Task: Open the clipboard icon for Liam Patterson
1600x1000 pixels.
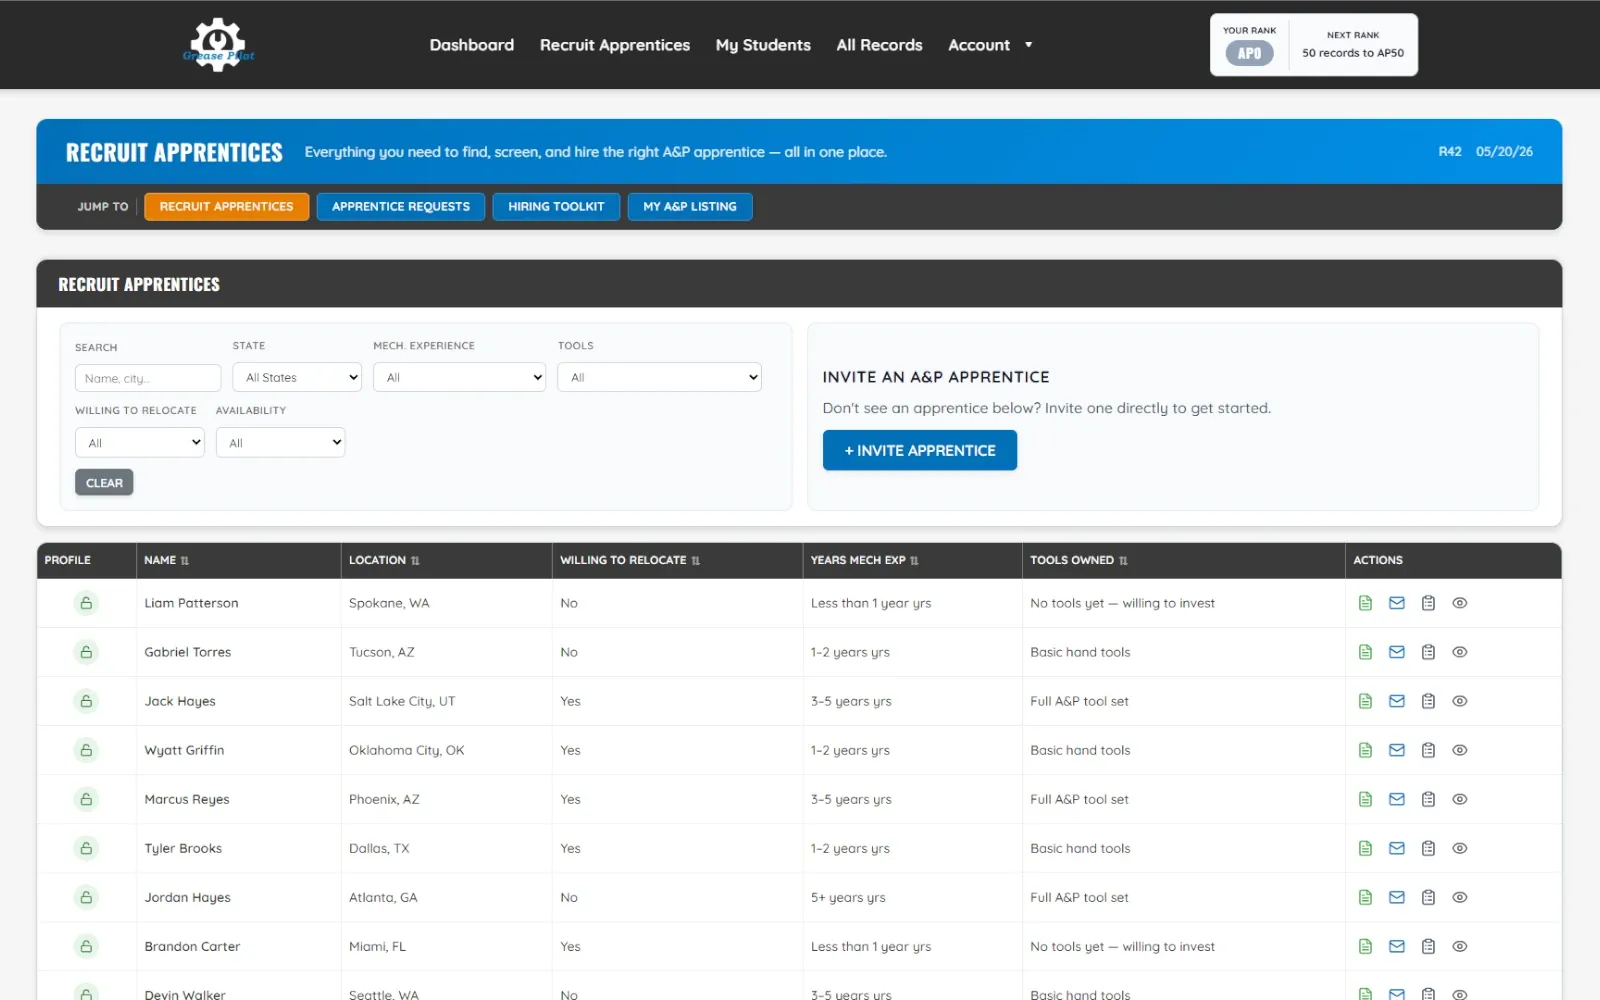Action: (x=1428, y=603)
